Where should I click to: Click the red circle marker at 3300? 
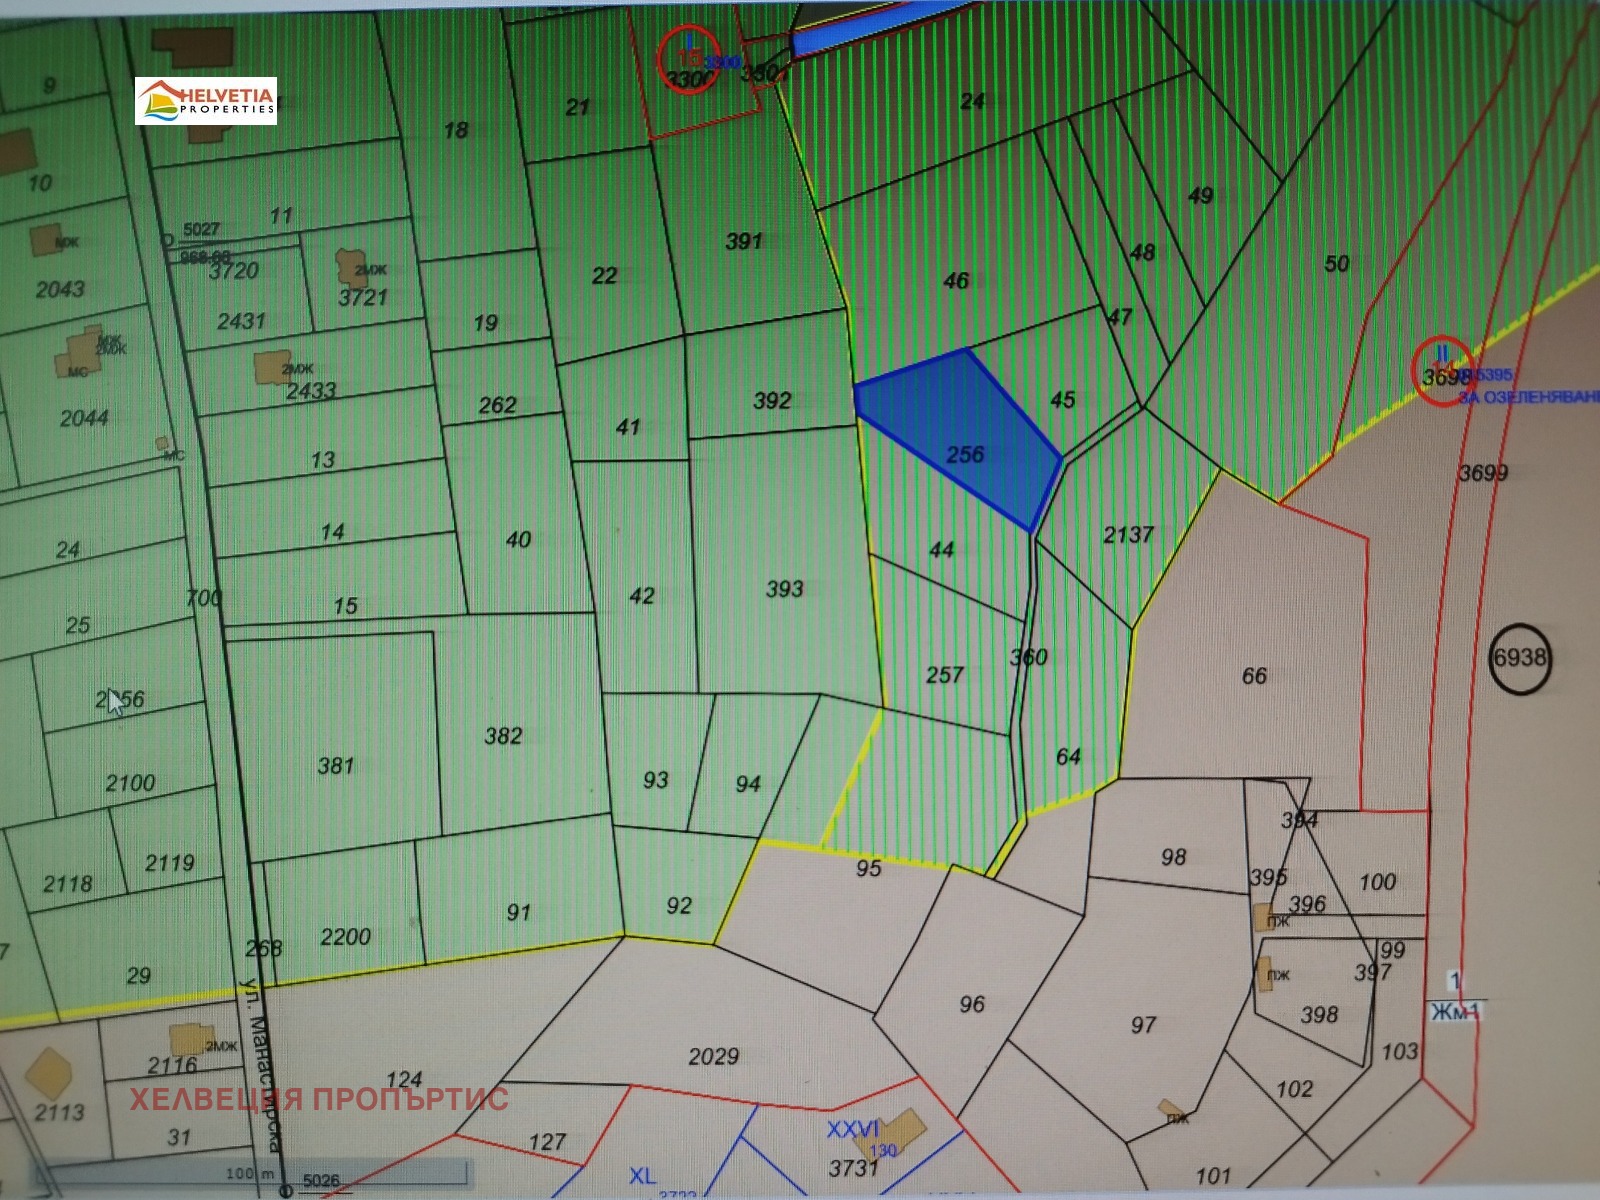[x=689, y=60]
